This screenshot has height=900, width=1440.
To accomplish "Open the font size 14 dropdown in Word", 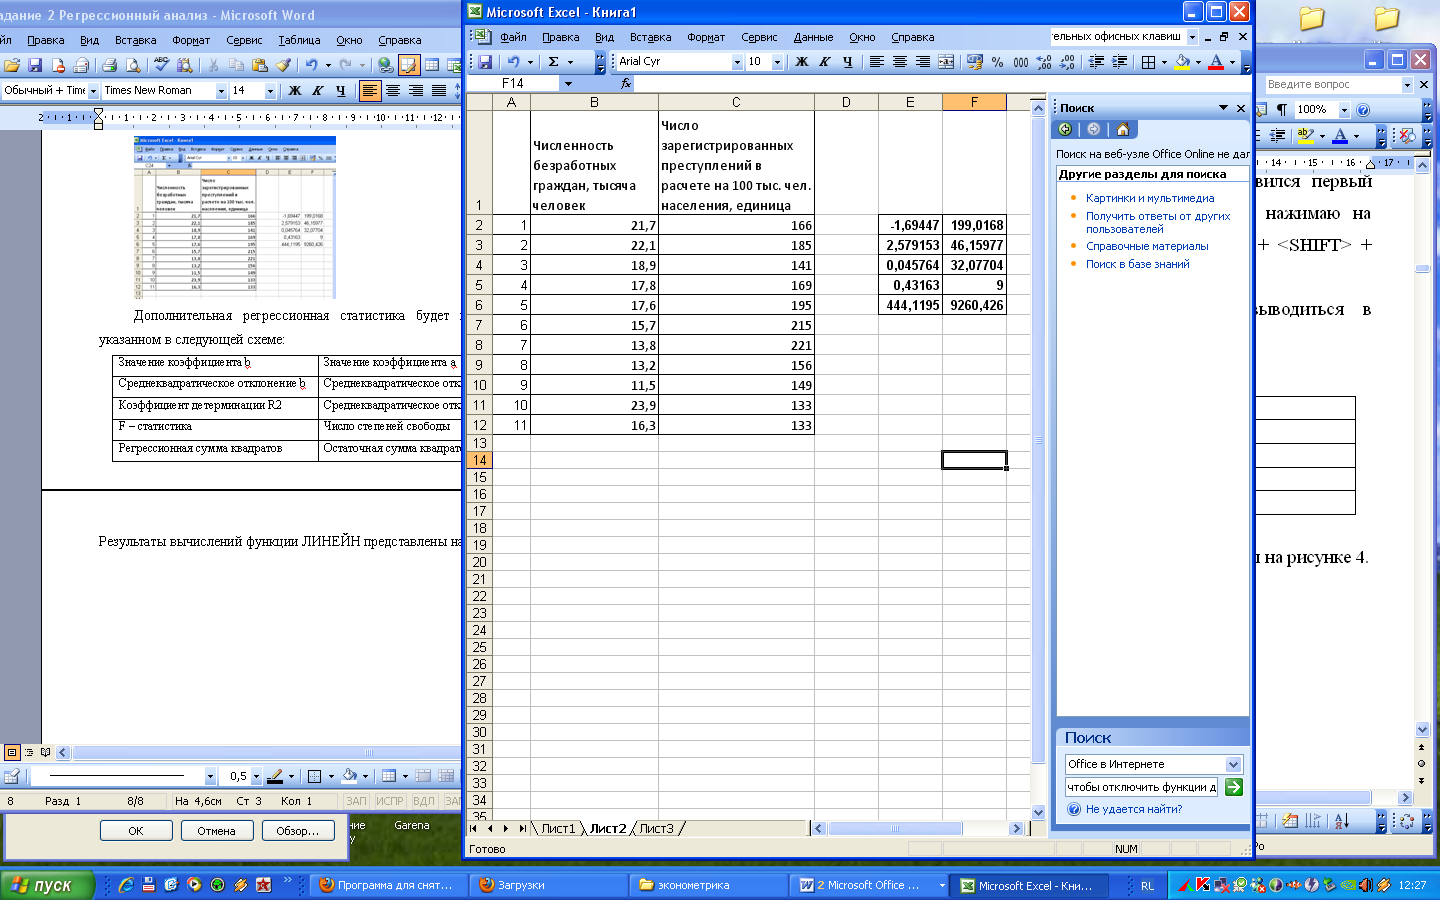I will pos(270,91).
